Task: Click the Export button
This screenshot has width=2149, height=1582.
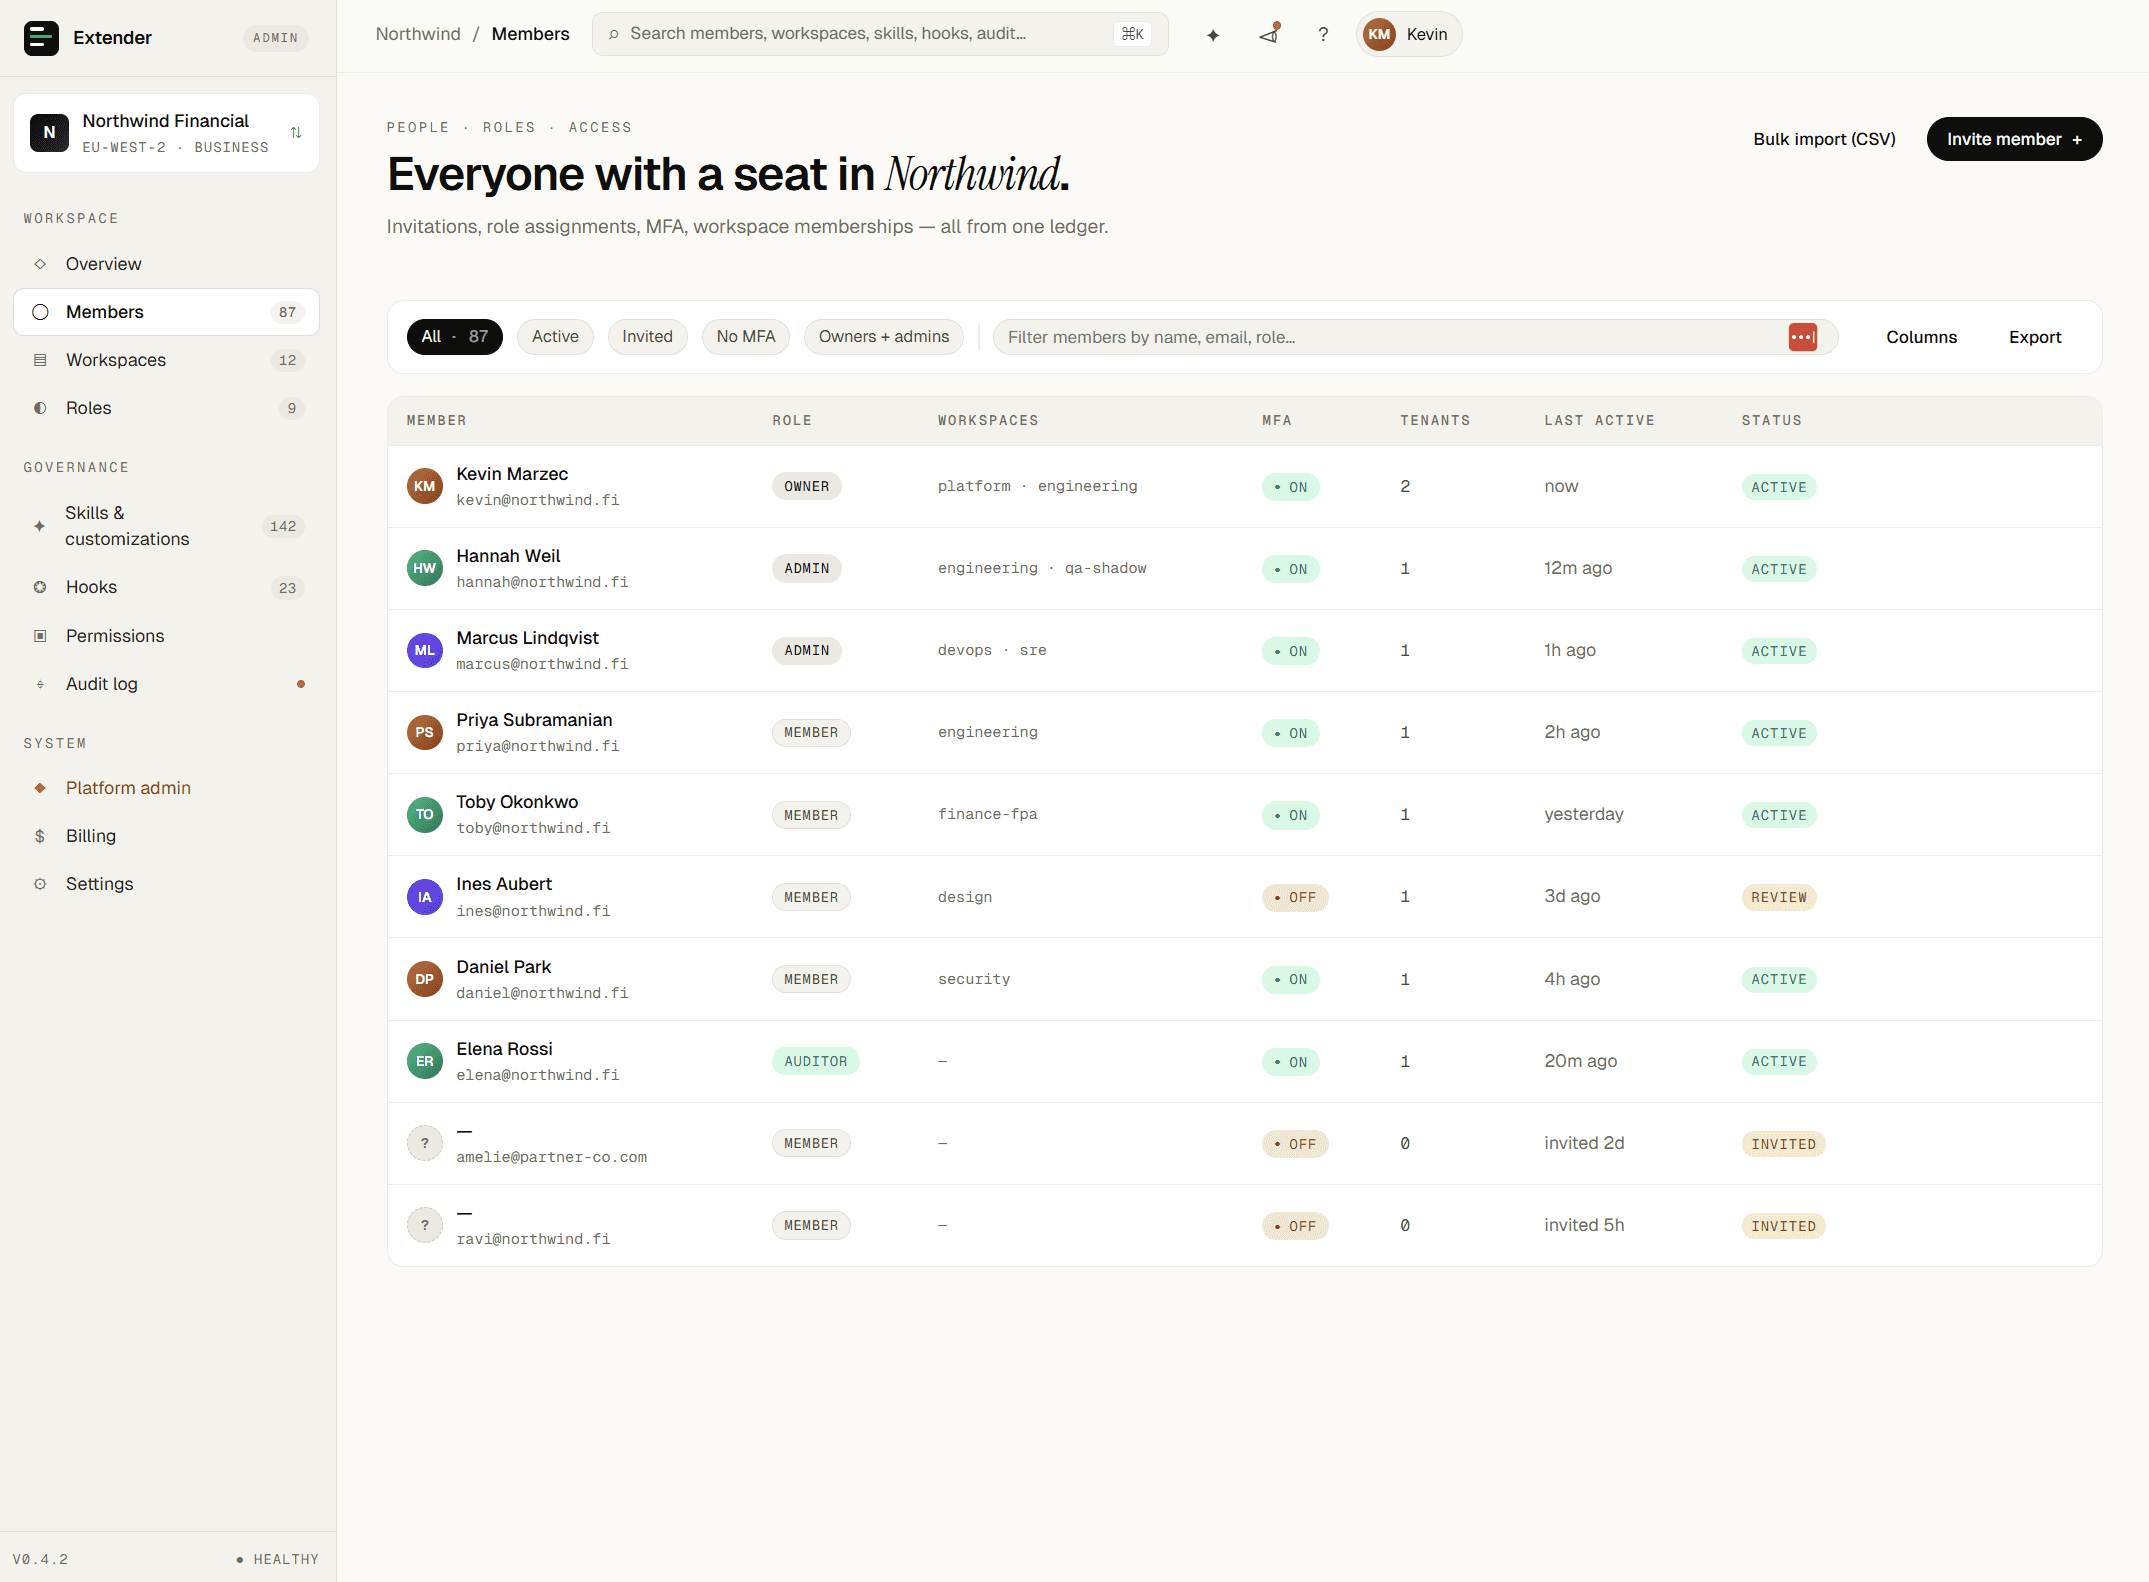Action: click(2035, 337)
